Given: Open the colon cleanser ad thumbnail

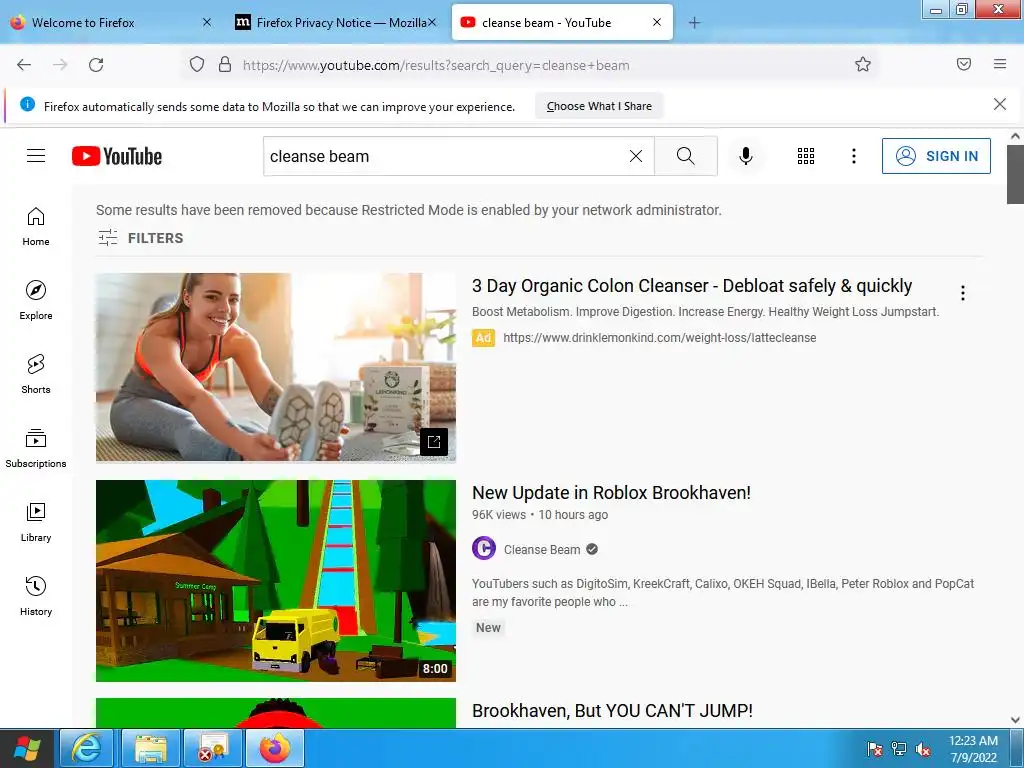Looking at the screenshot, I should pyautogui.click(x=276, y=368).
